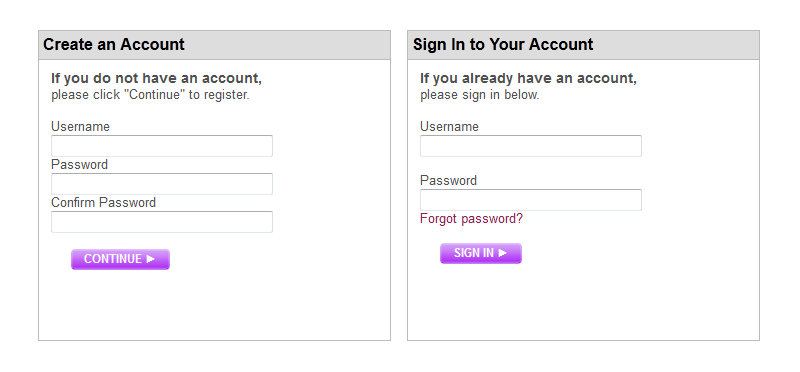Click the "If you do not have an account" text
This screenshot has width=800, height=372.
click(156, 79)
